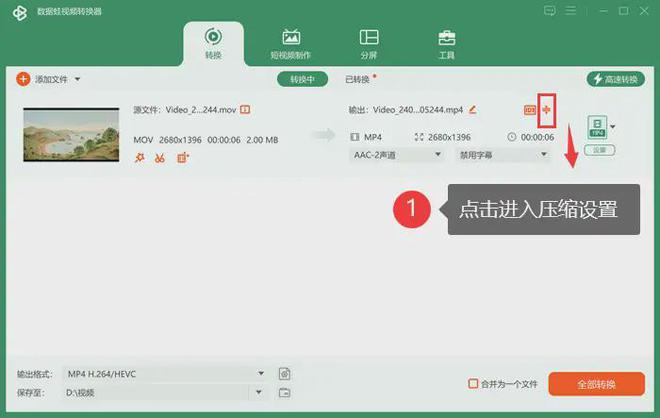Open output format settings gear icon
This screenshot has height=418, width=660.
click(285, 374)
